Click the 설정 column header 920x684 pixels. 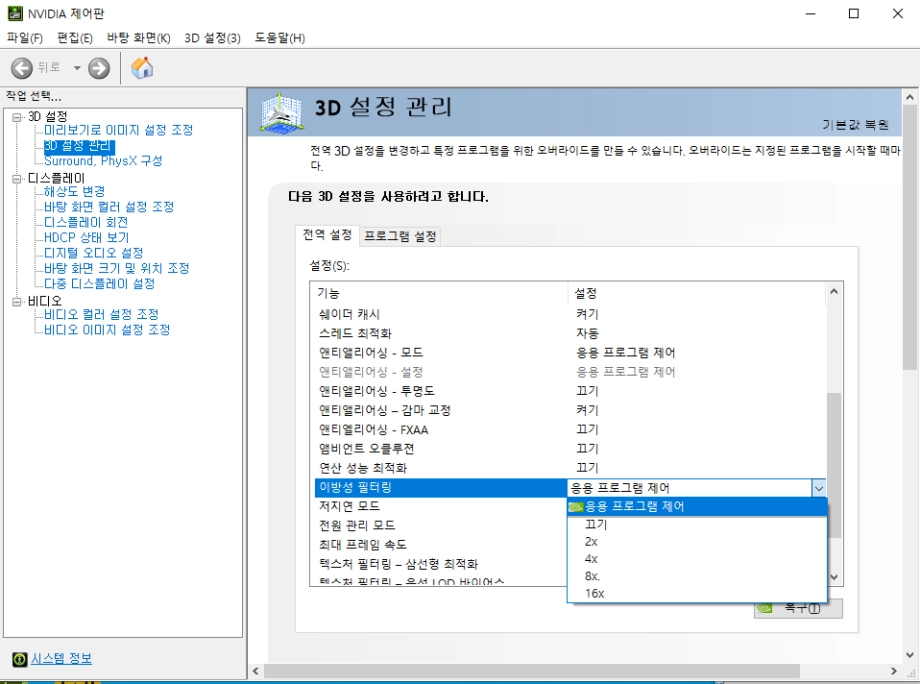tap(696, 293)
